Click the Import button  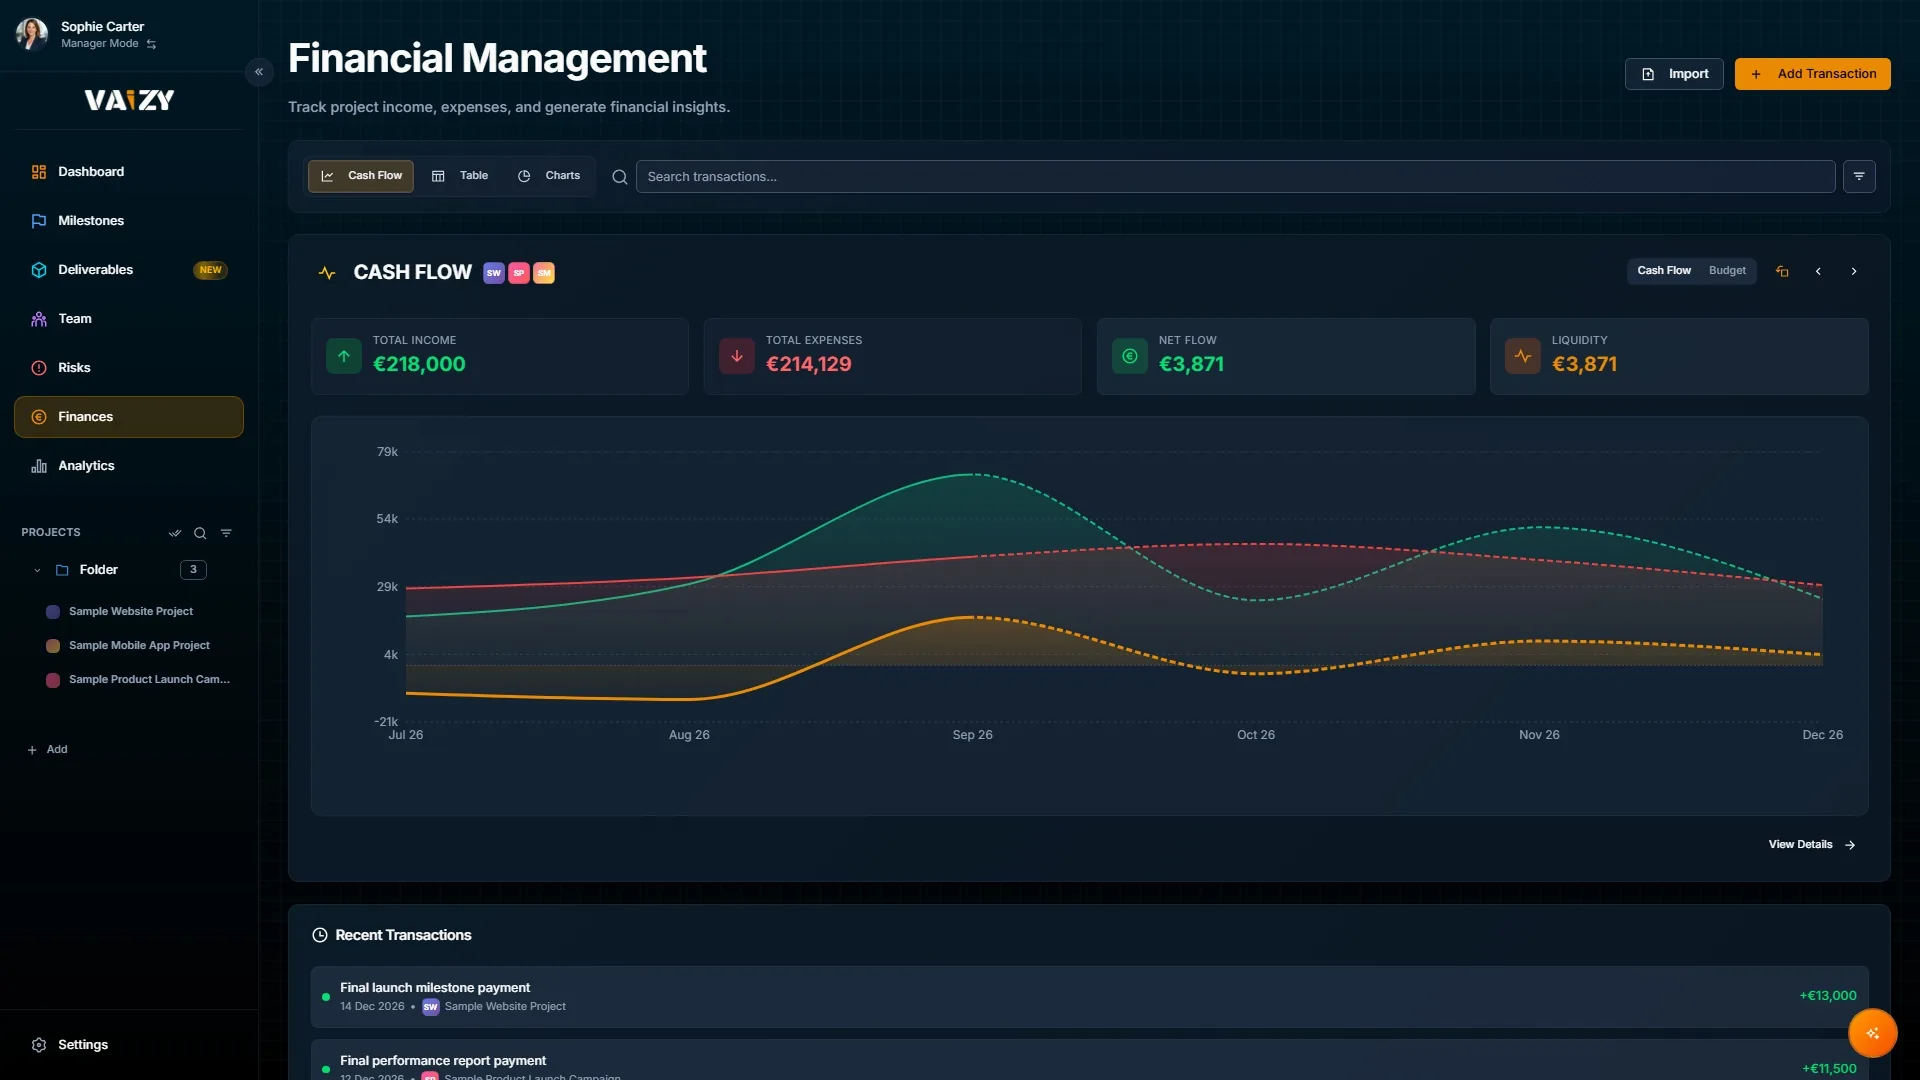point(1674,74)
